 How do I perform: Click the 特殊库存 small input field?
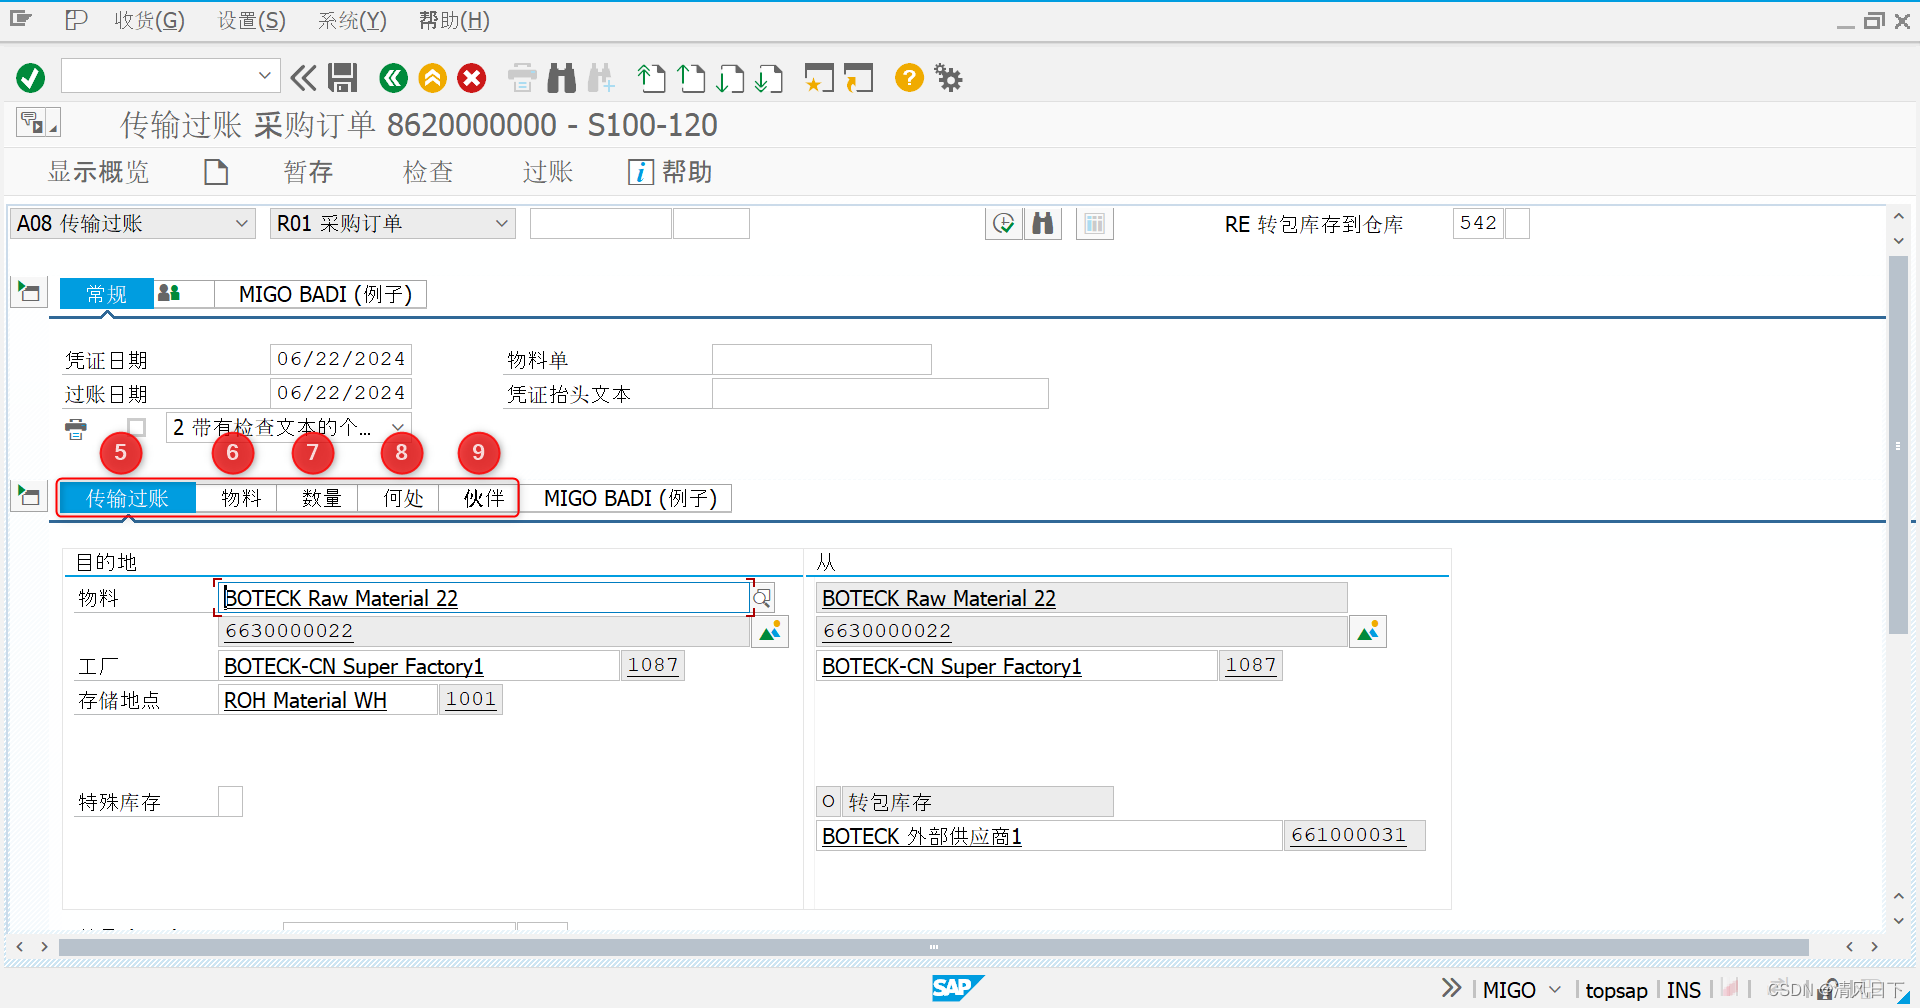coord(230,801)
